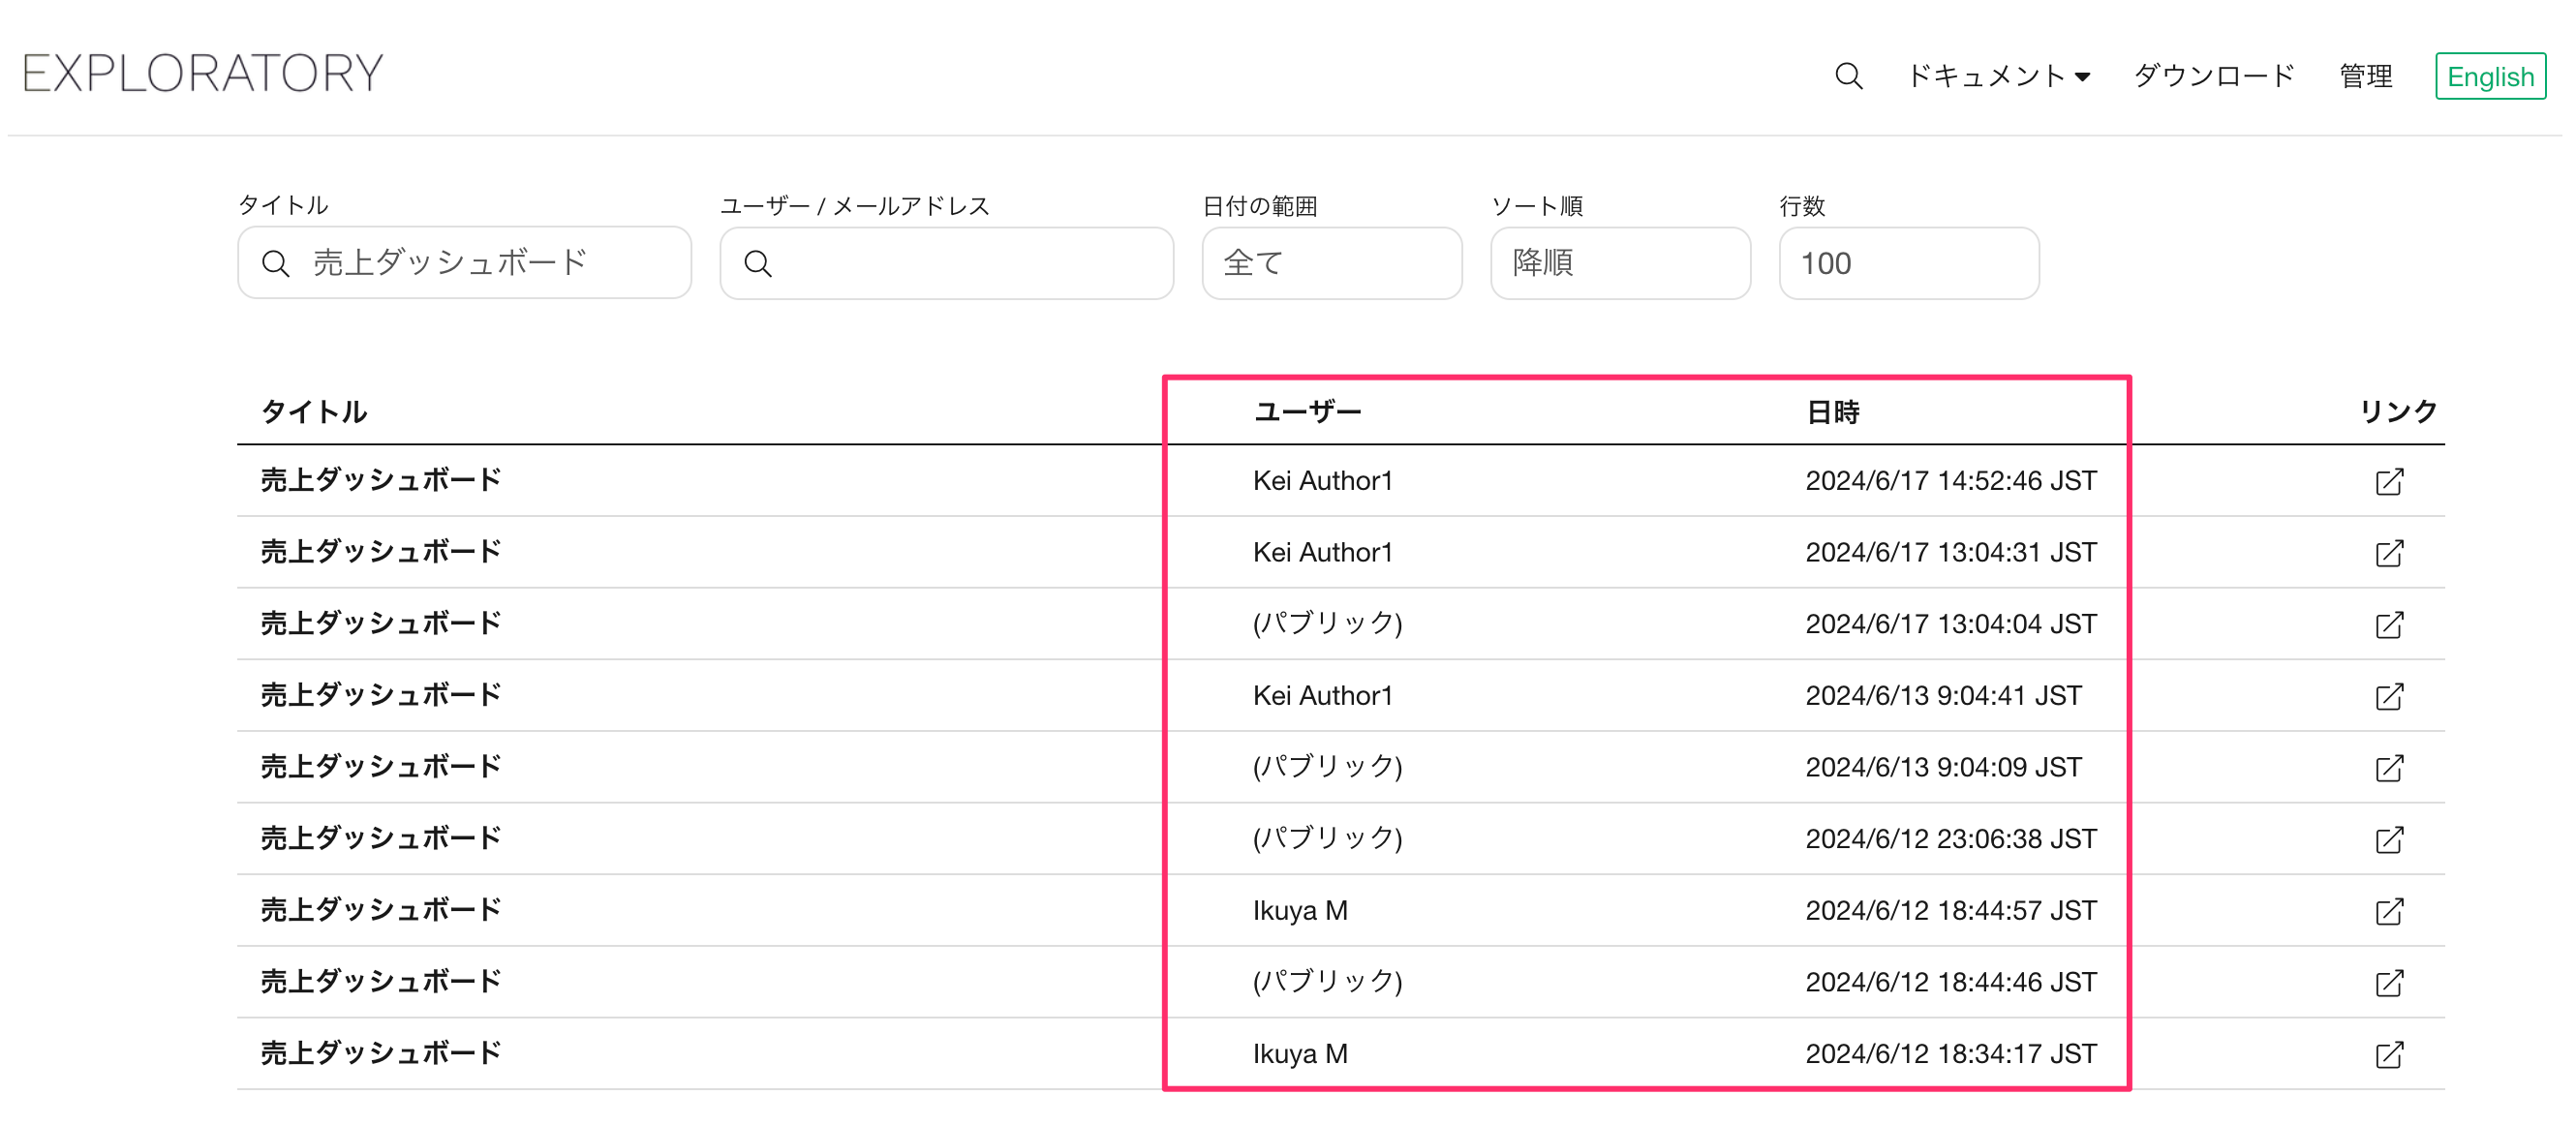Open the ダウンロード menu item
Screen dimensions: 2576x1125
tap(2213, 76)
